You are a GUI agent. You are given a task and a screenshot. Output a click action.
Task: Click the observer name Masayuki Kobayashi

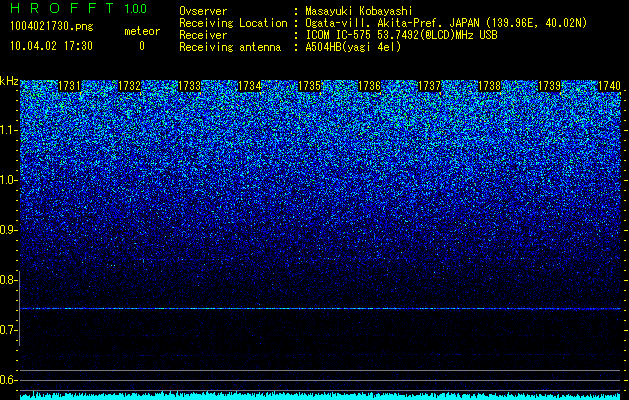pyautogui.click(x=359, y=11)
